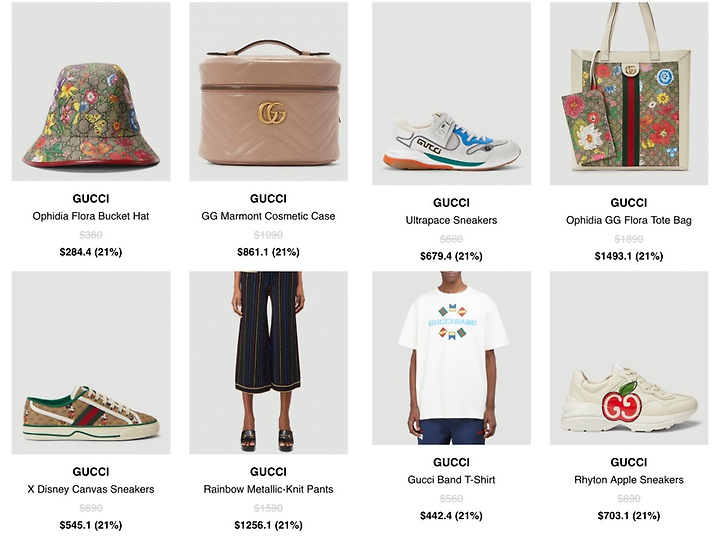Viewport: 720px width, 537px height.
Task: Open the Ophidia GG Flora Tote Bag picture
Action: coord(629,93)
